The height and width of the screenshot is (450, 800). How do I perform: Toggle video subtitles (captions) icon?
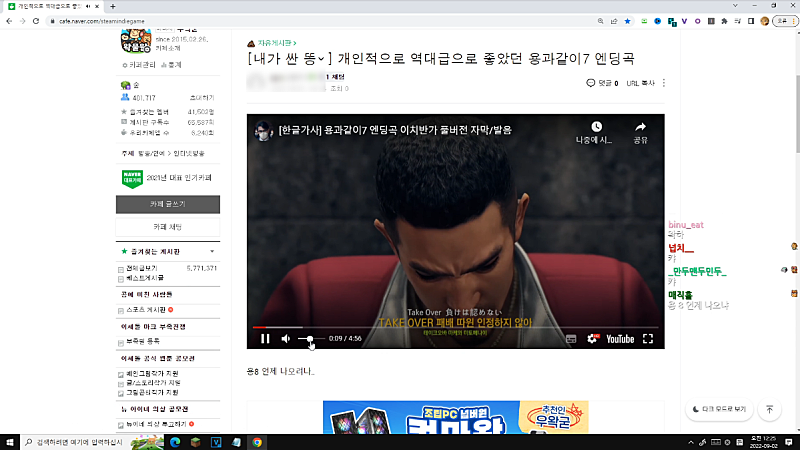click(x=571, y=339)
